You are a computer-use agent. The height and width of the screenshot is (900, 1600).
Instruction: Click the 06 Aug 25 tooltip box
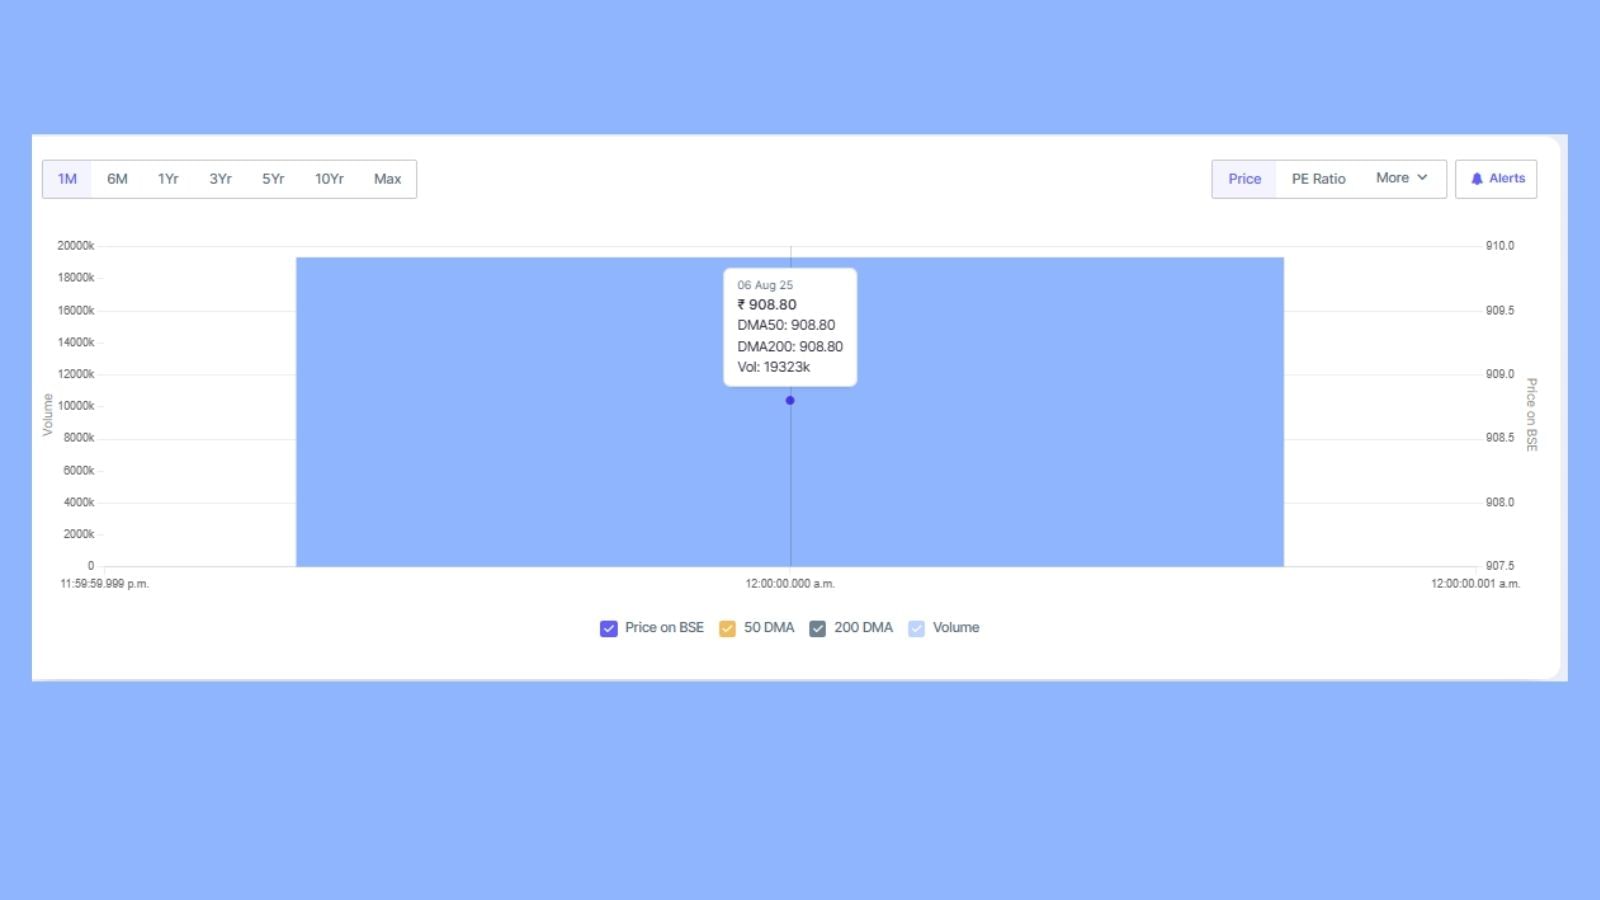790,326
